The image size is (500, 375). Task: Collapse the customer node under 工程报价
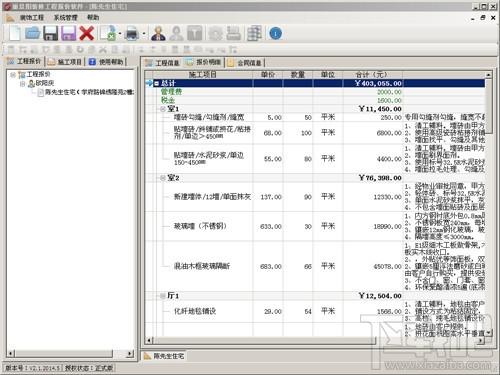[23, 84]
